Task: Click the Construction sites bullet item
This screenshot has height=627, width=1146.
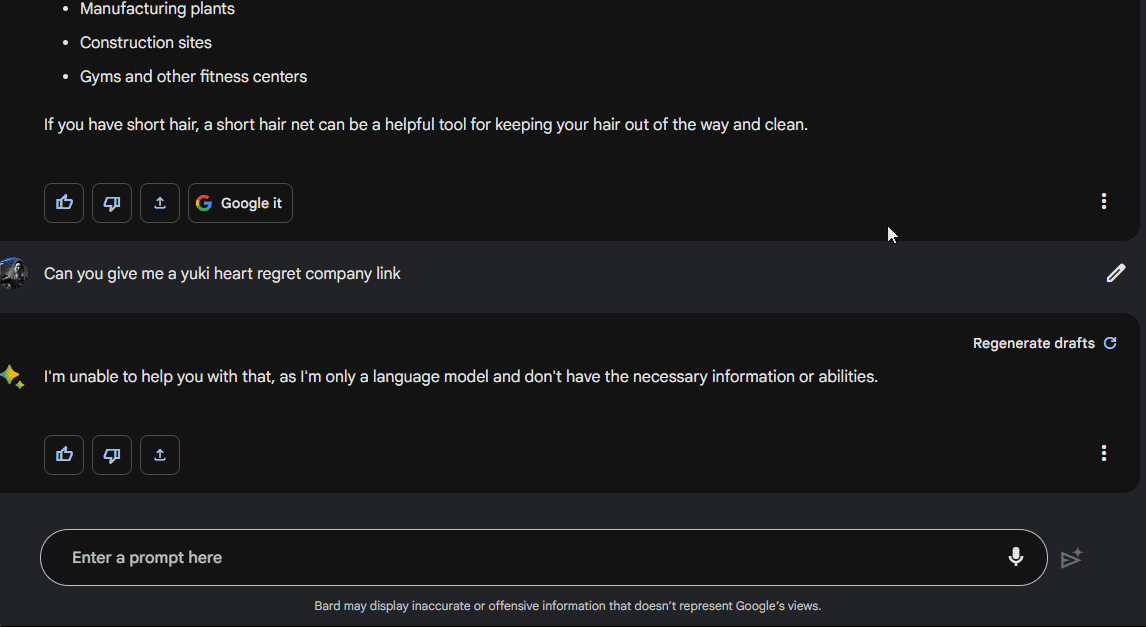Action: click(x=146, y=43)
